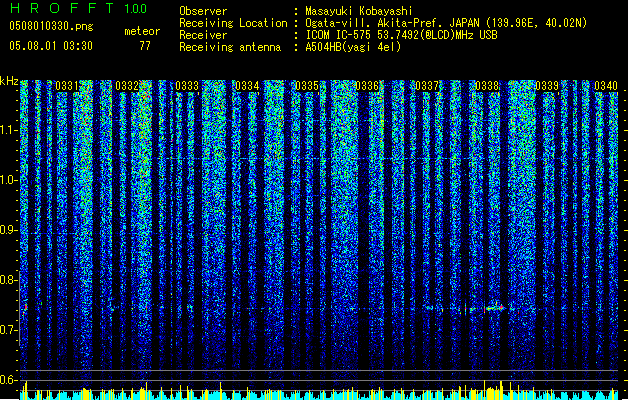Select observer name Masayuki Kobayashi
The image size is (629, 400).
point(359,11)
